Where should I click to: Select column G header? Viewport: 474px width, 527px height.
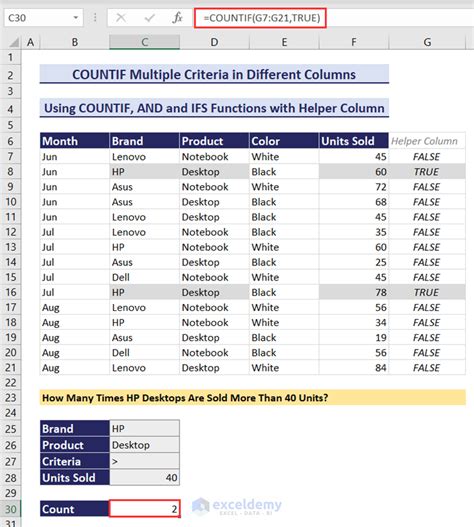click(427, 43)
